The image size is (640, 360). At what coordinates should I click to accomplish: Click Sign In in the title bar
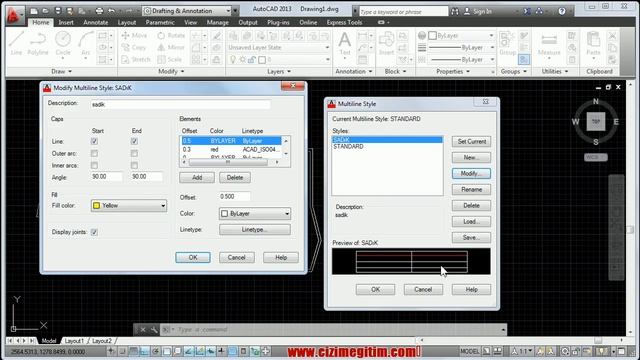click(478, 11)
